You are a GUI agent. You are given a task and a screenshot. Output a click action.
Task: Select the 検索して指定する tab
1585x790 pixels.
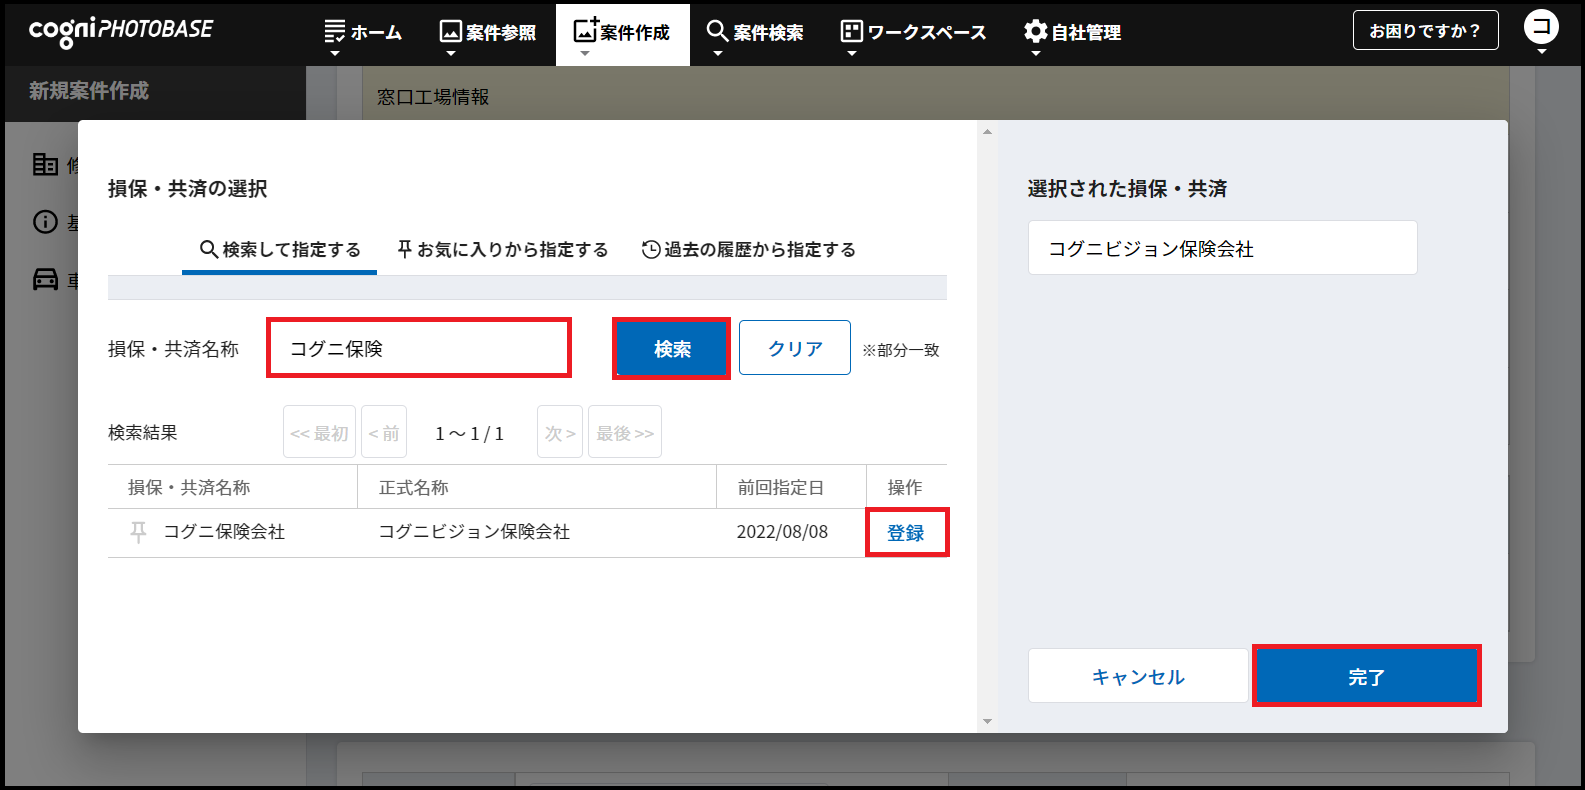(x=280, y=250)
